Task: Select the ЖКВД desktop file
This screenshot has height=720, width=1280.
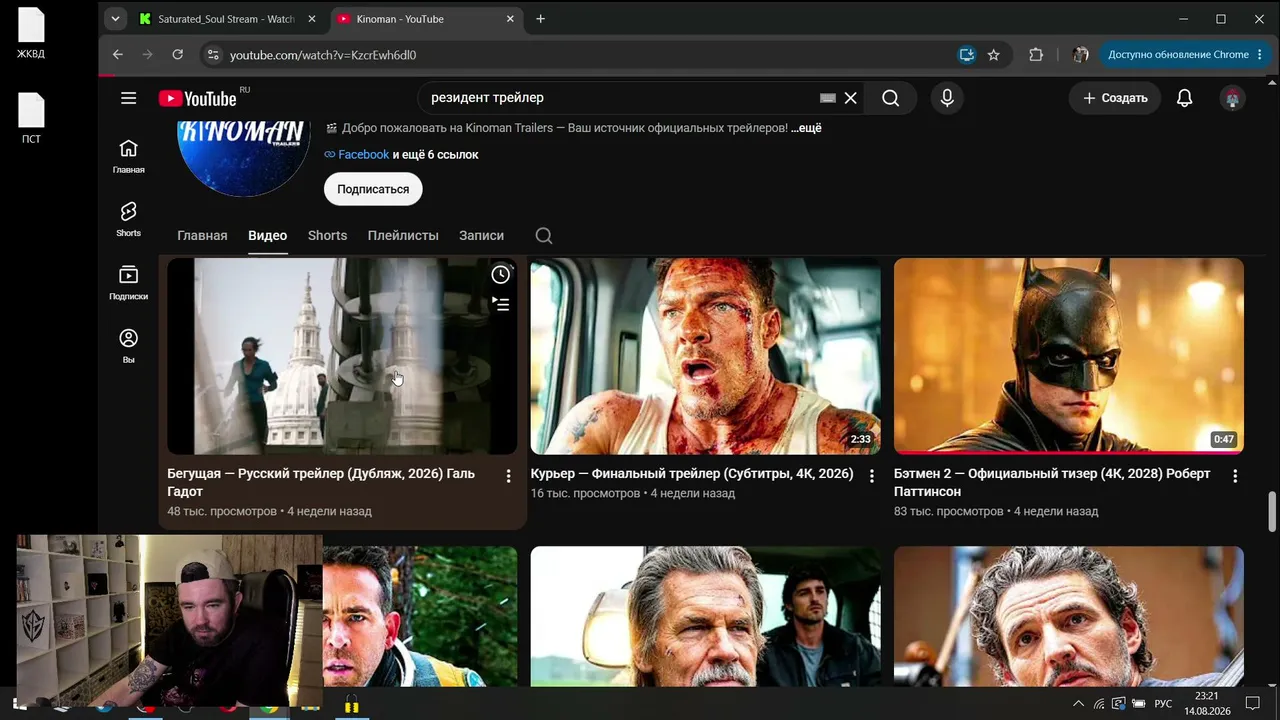Action: [x=31, y=34]
